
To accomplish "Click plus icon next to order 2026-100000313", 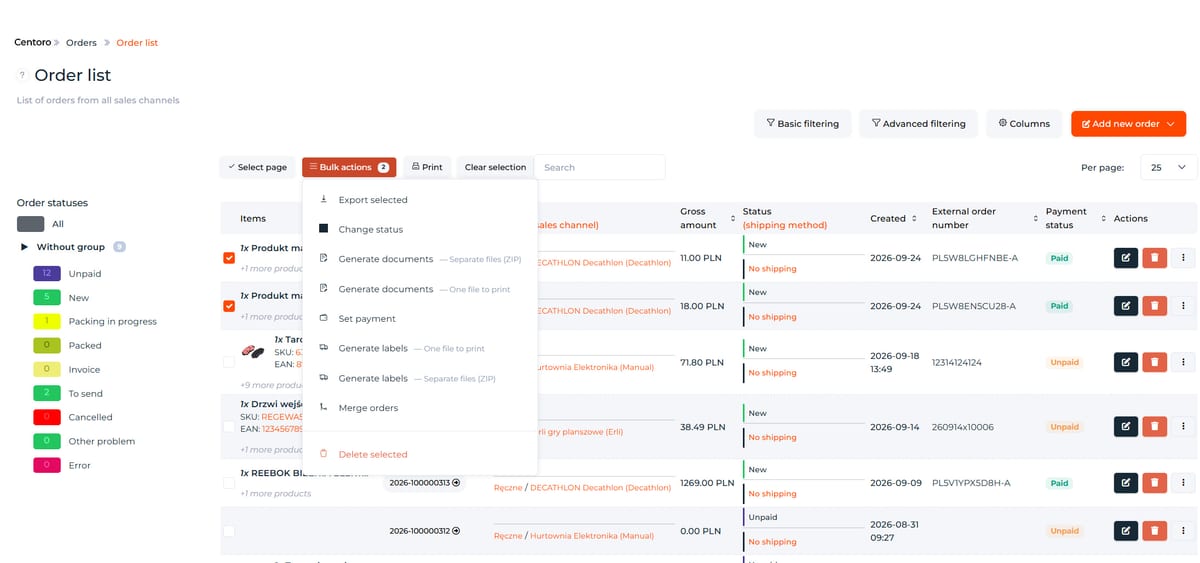I will pos(456,483).
